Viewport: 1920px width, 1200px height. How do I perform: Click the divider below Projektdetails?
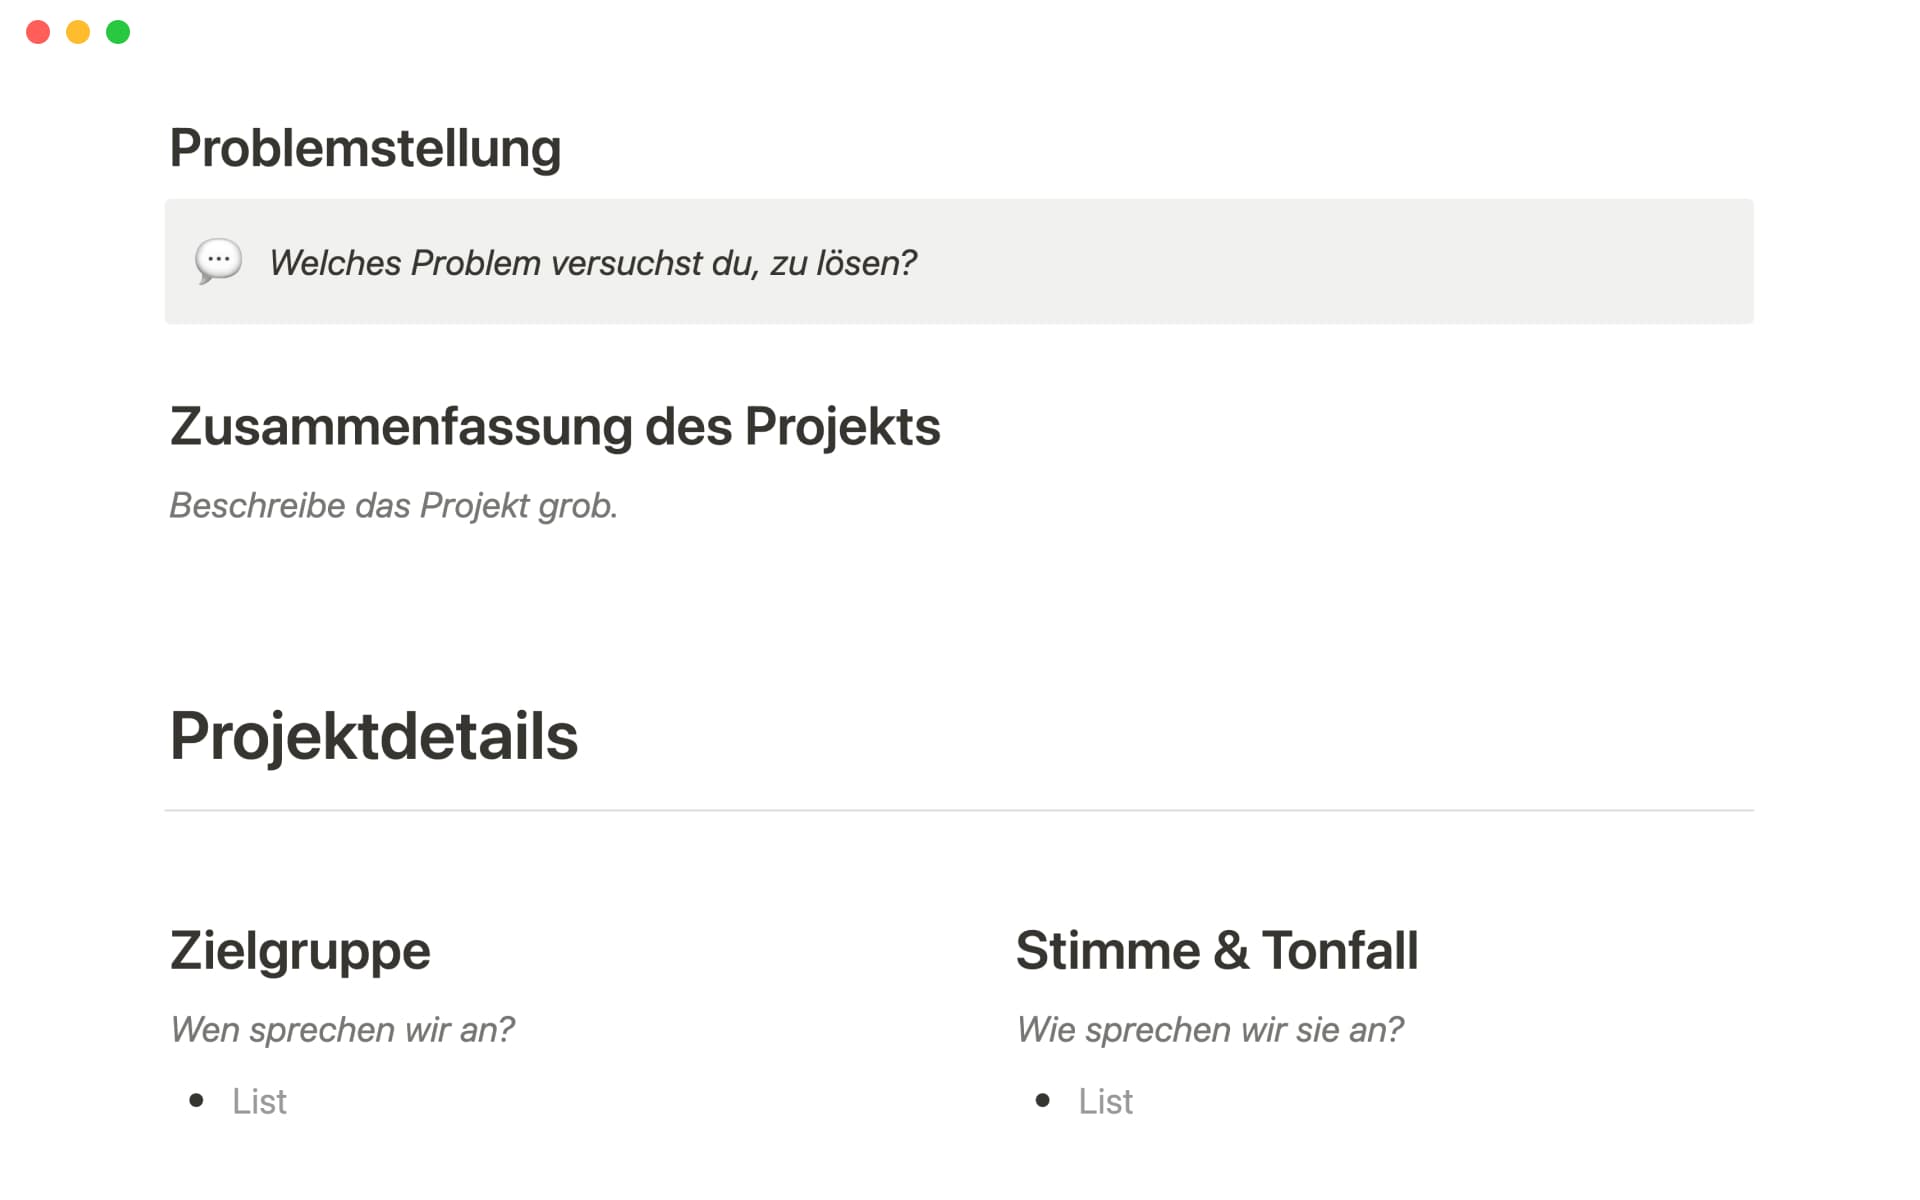[958, 810]
